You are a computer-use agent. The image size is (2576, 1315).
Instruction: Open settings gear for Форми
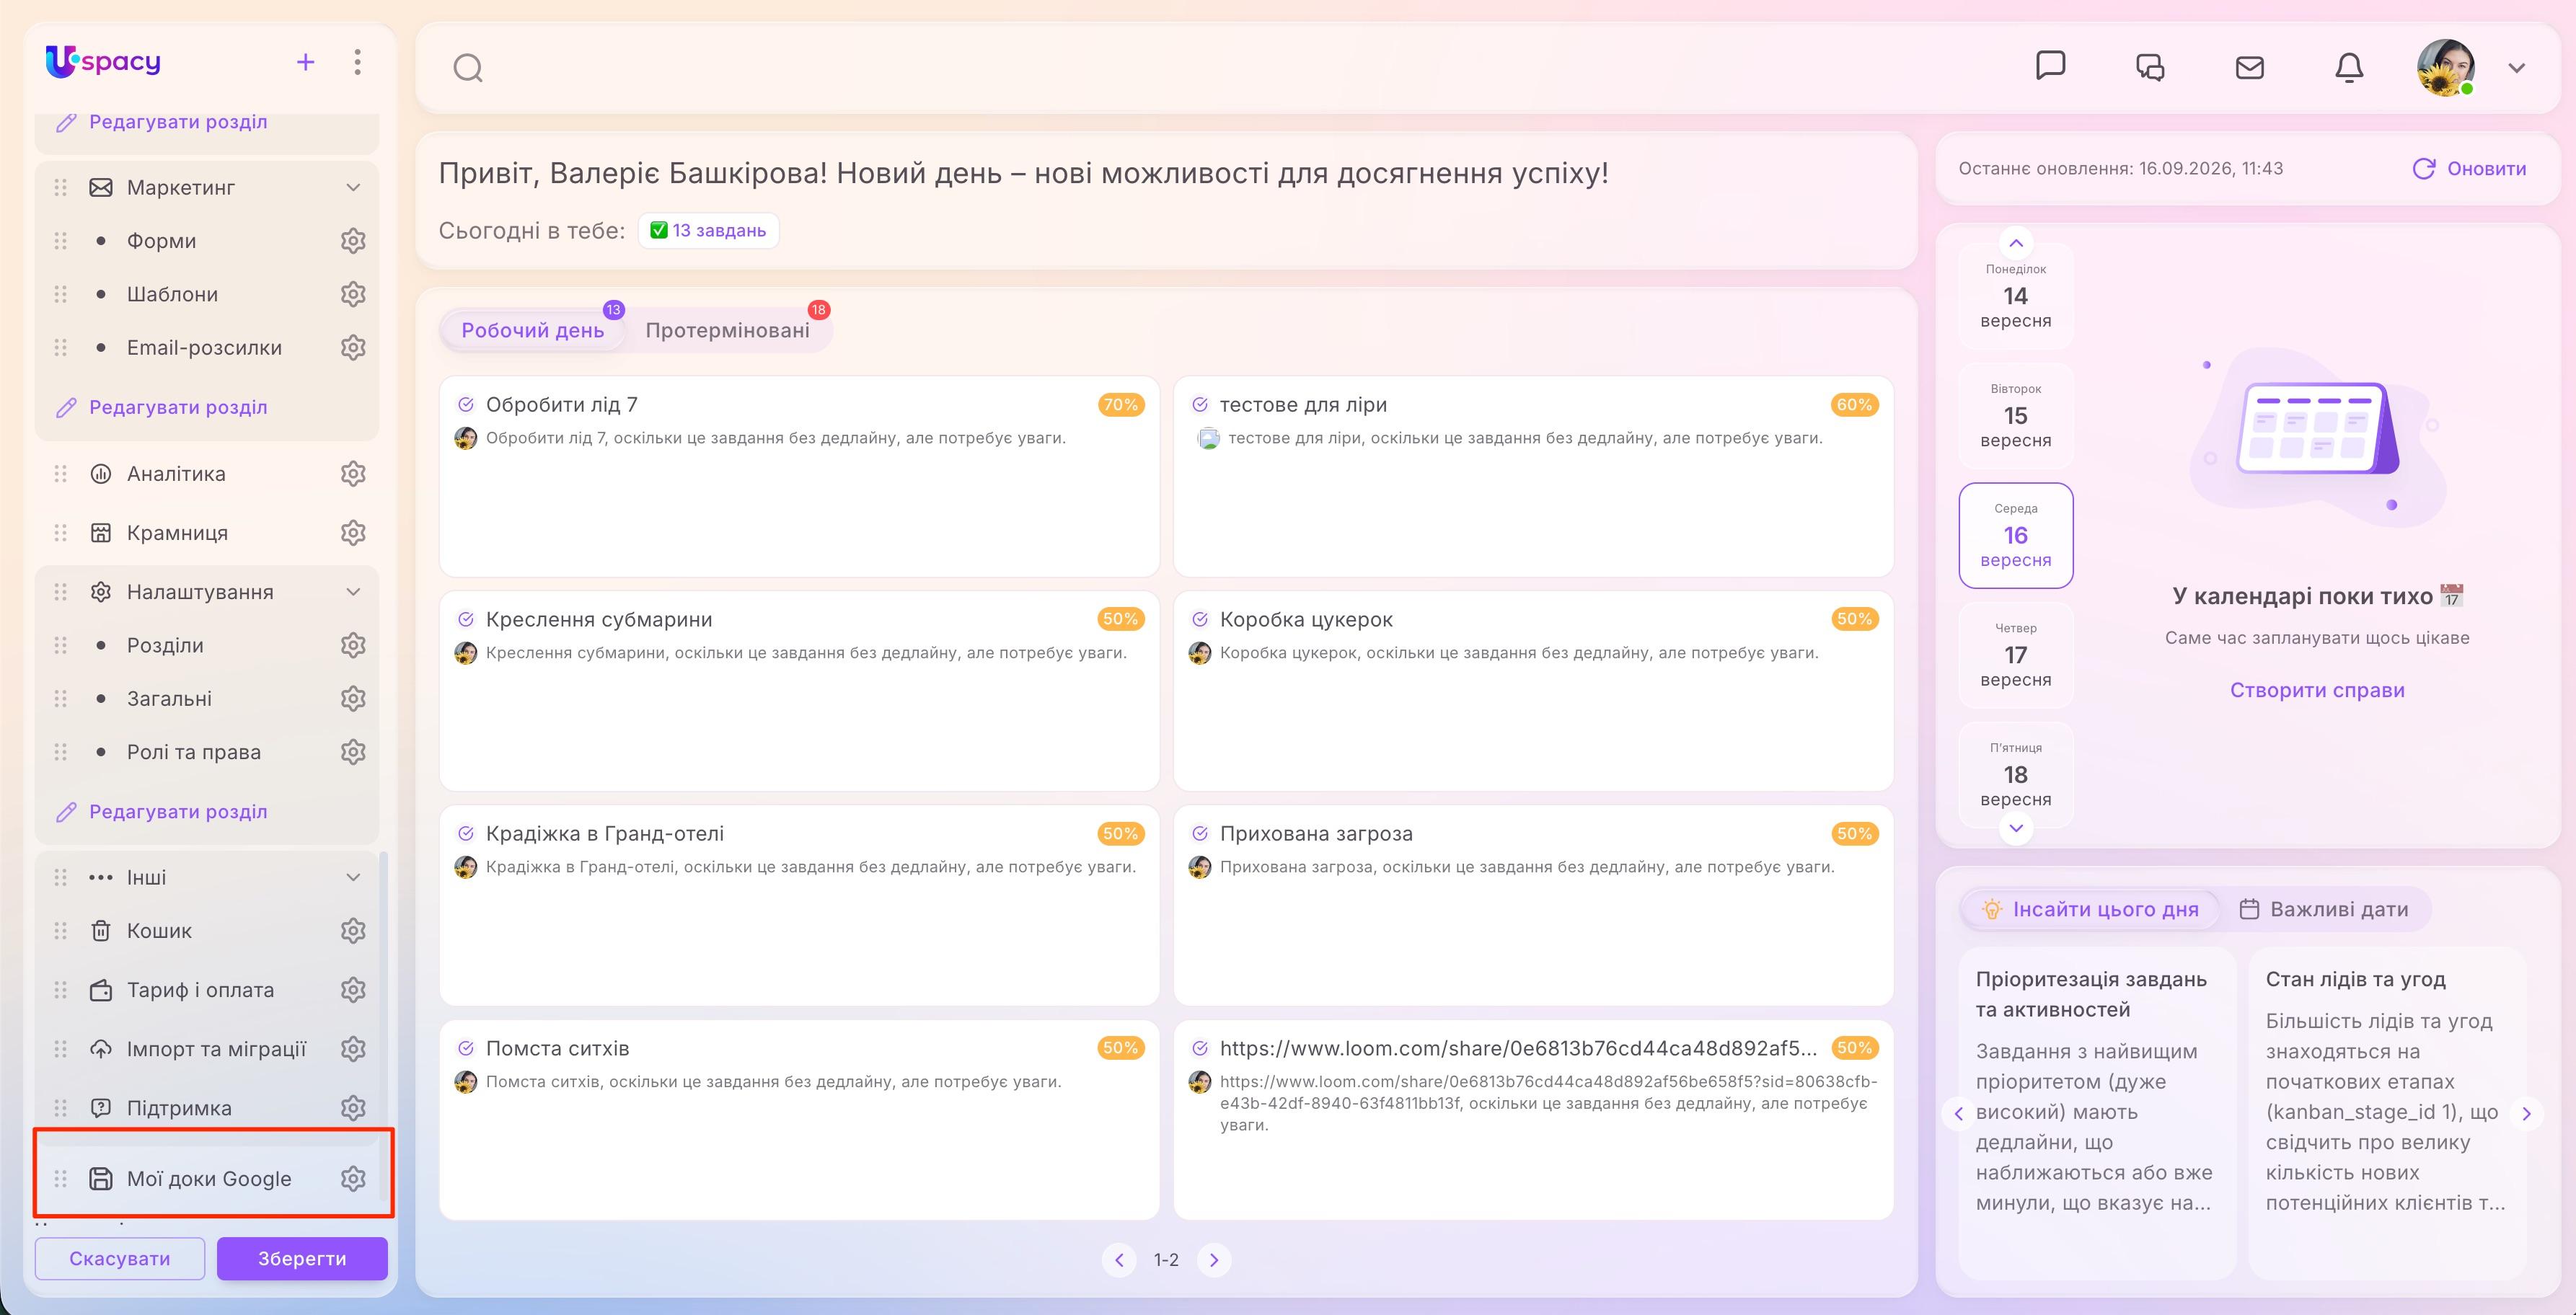coord(353,241)
